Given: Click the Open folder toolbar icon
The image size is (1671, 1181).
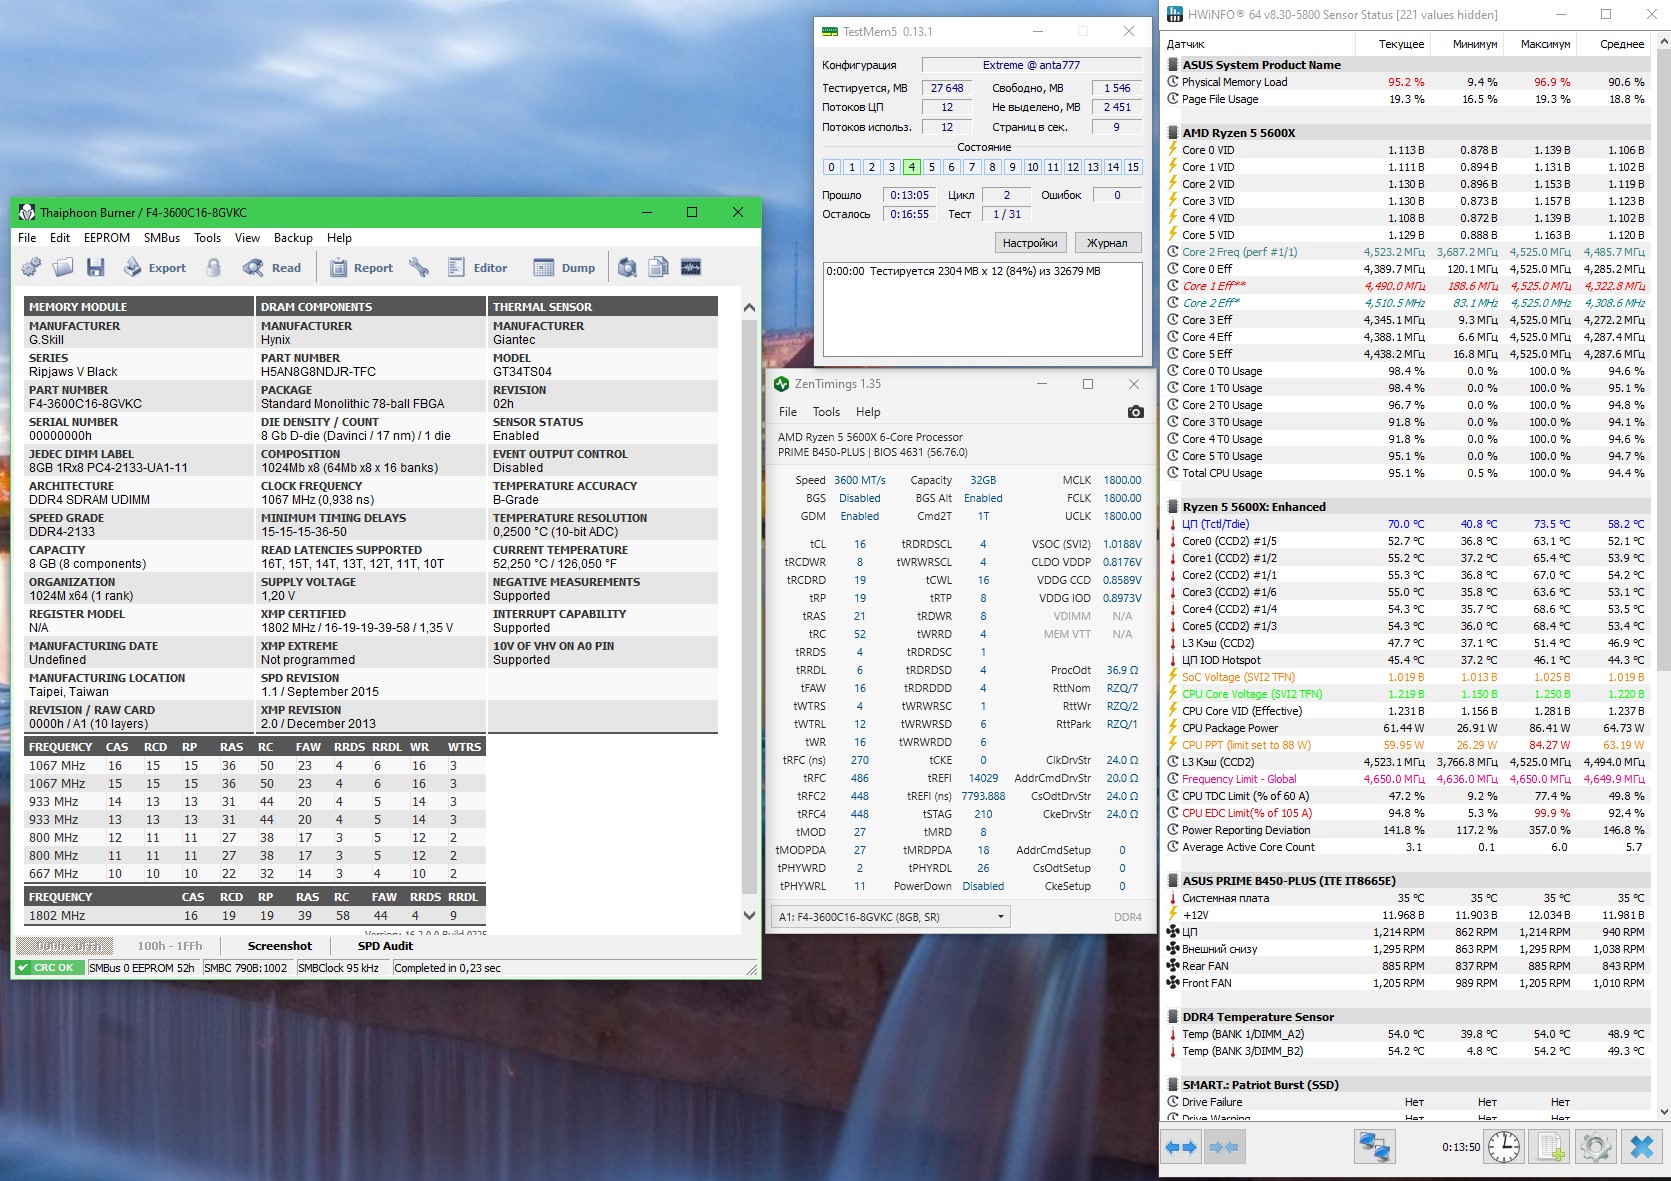Looking at the screenshot, I should pyautogui.click(x=63, y=267).
